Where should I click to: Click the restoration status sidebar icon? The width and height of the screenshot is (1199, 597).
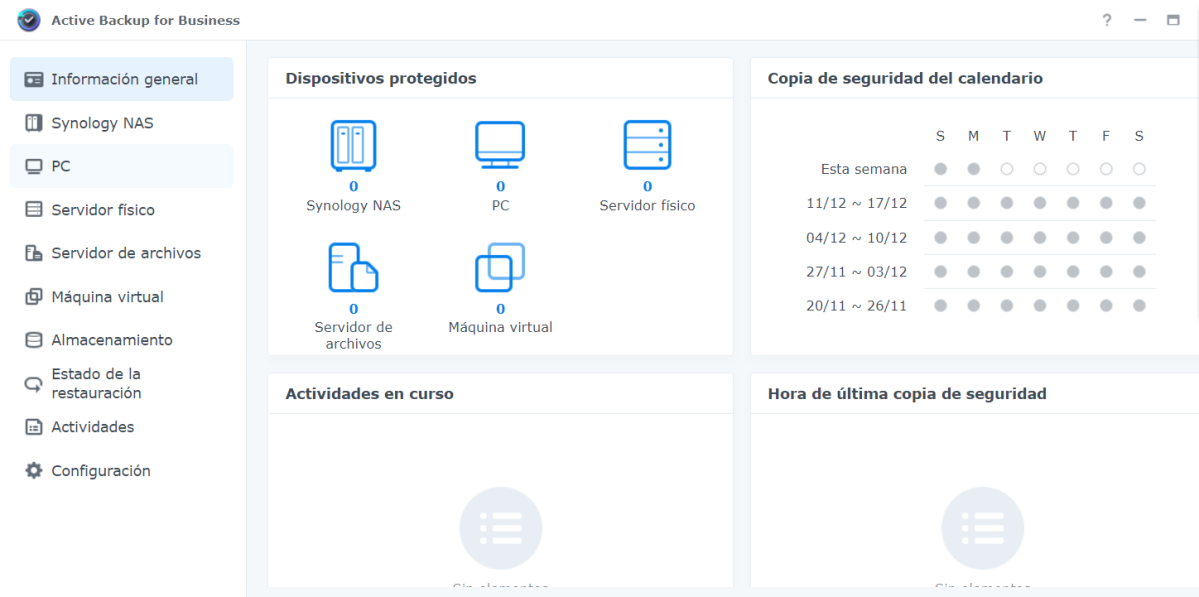34,384
